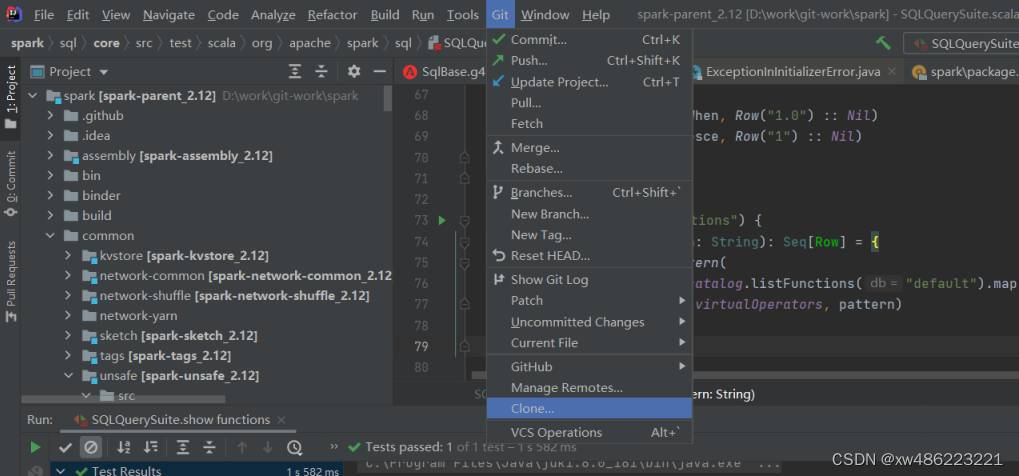Screen dimensions: 1019x476
Task: Collapse all in Project panel header
Action: click(322, 71)
